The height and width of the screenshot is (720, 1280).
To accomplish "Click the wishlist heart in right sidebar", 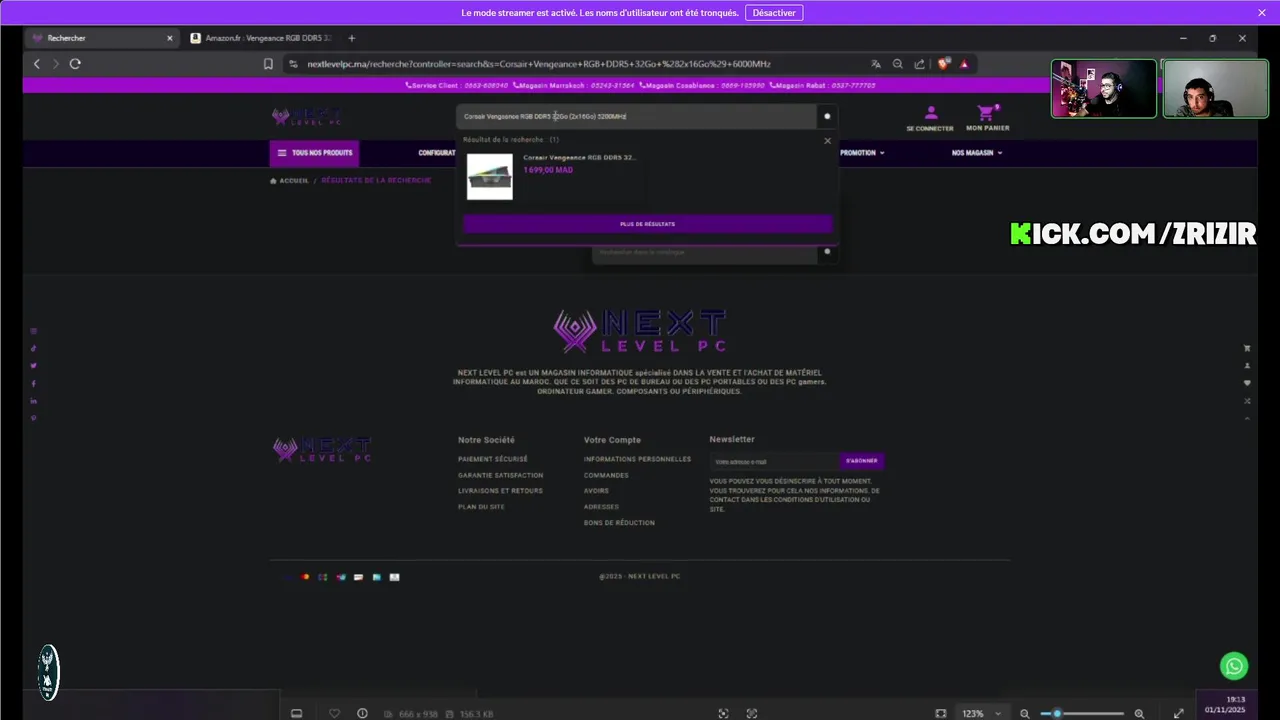I will pos(1247,383).
